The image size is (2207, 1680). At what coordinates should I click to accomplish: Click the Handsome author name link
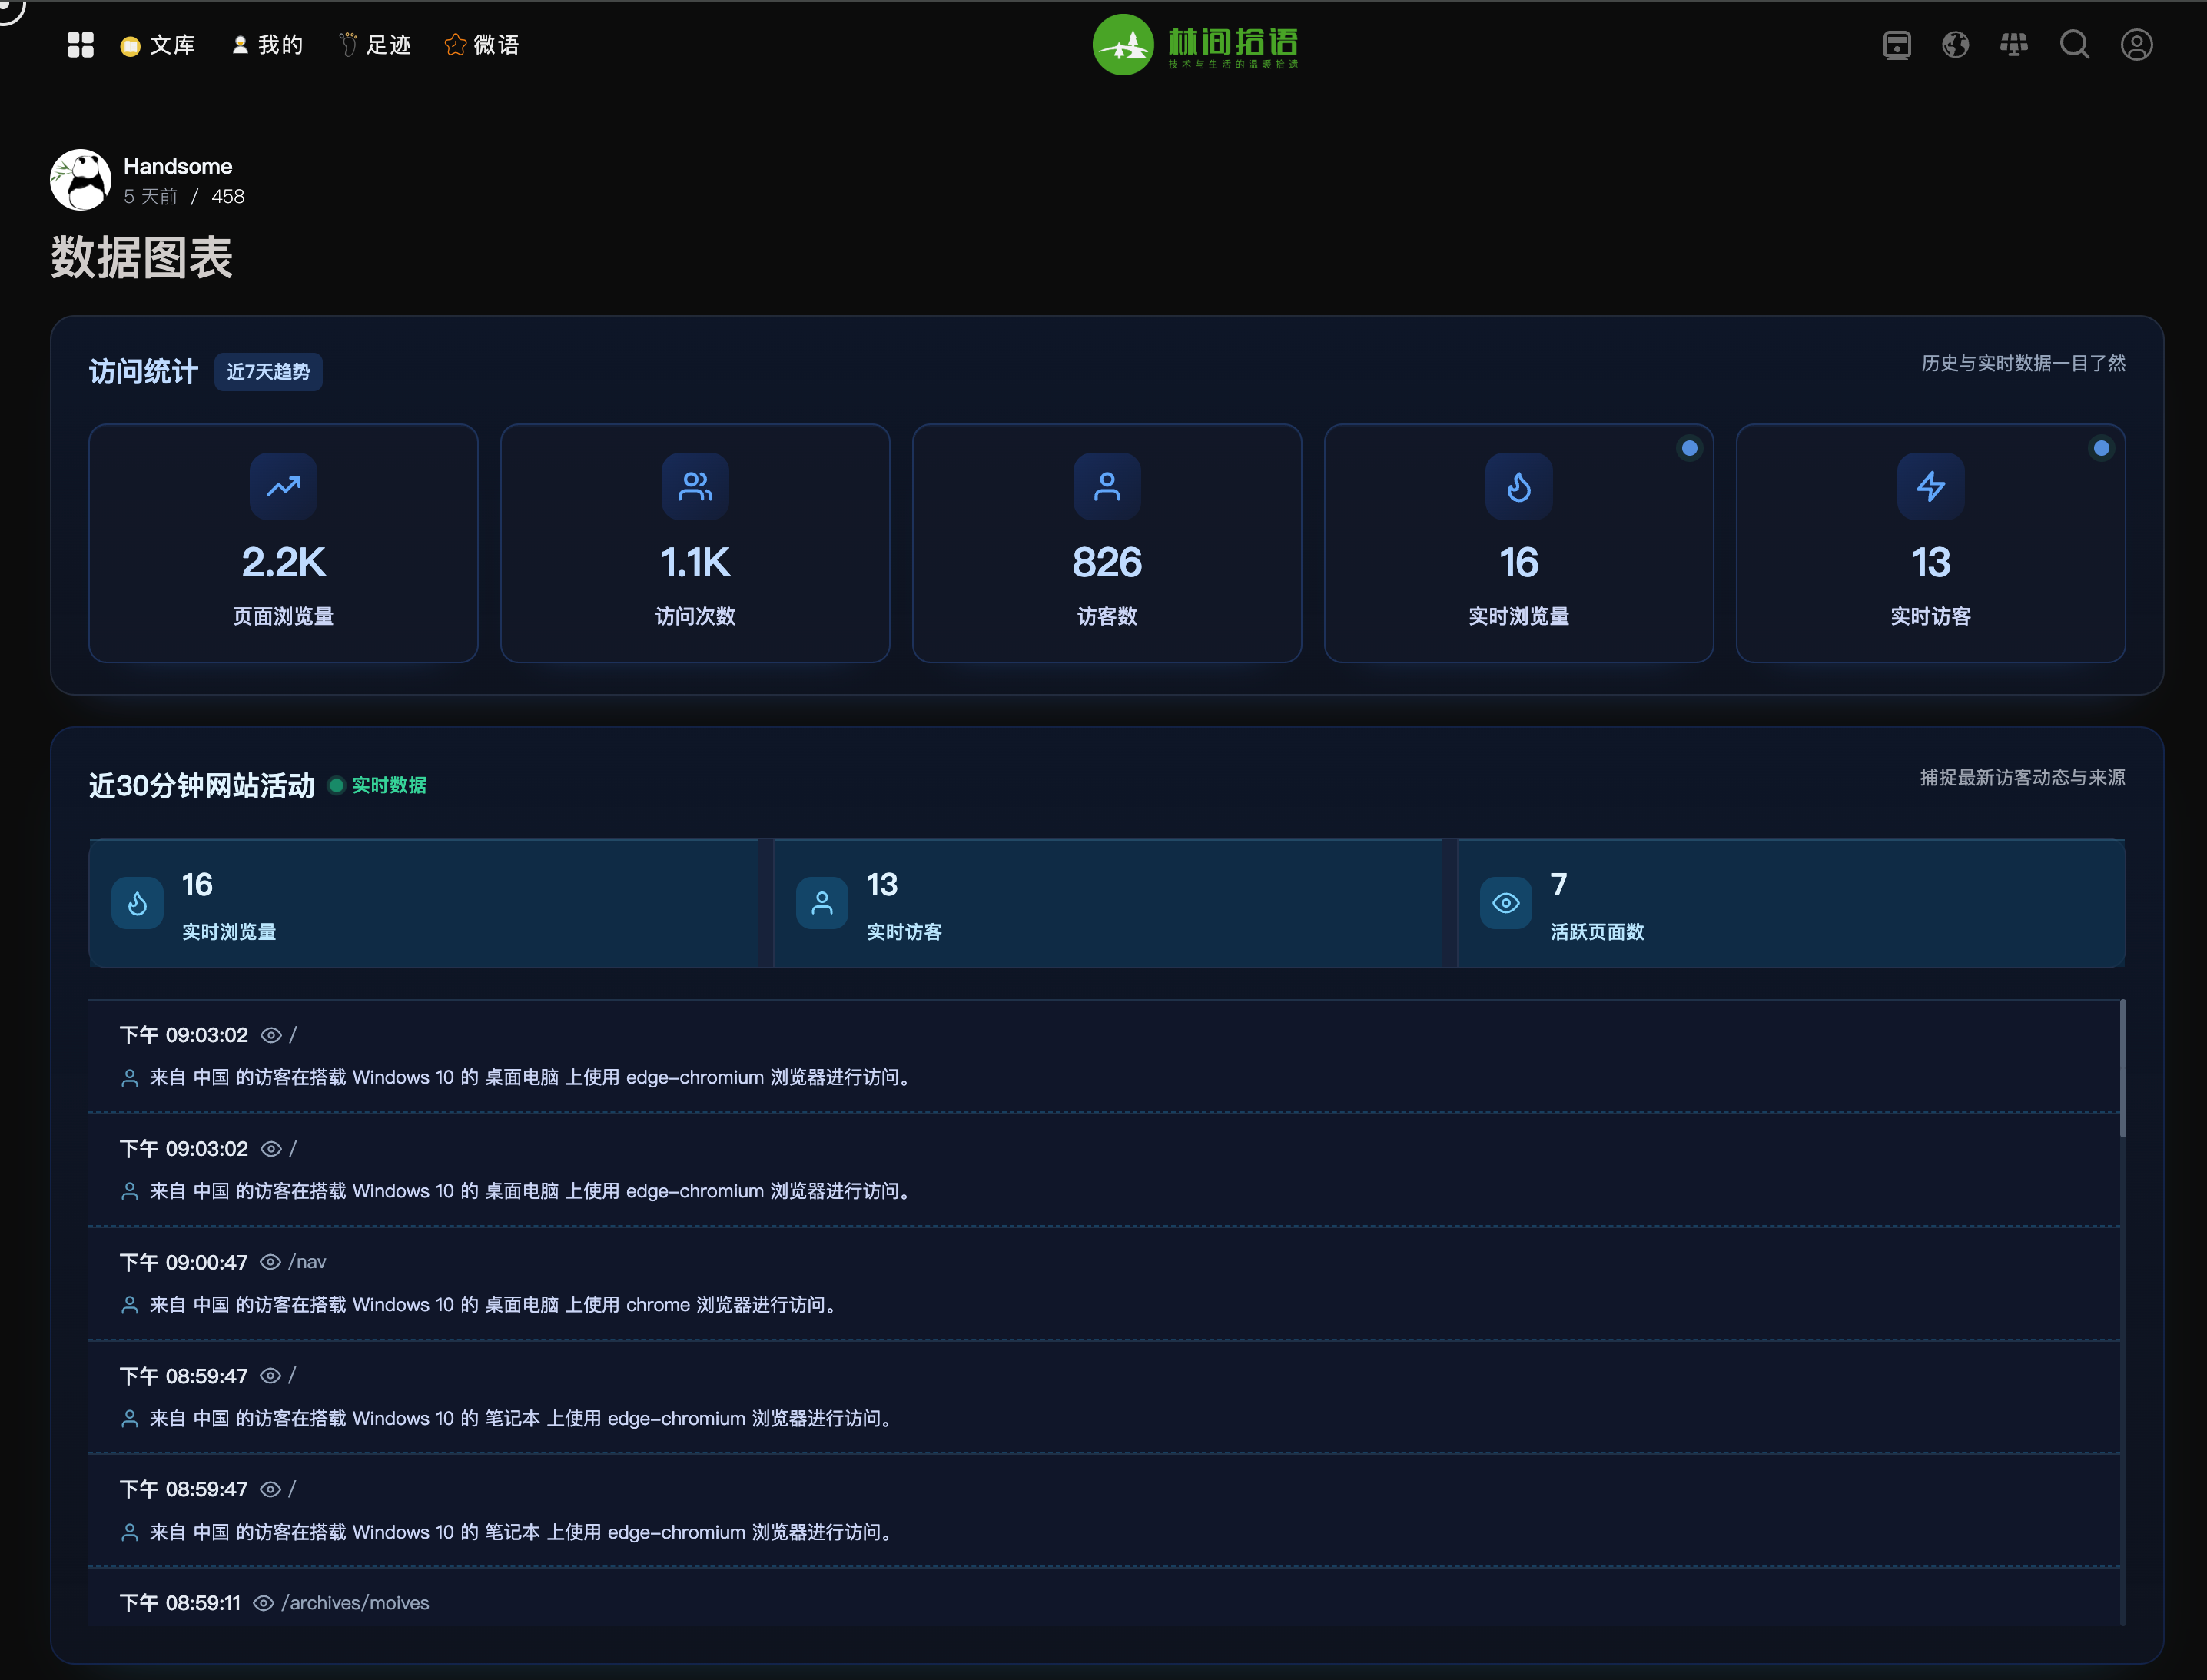click(177, 166)
